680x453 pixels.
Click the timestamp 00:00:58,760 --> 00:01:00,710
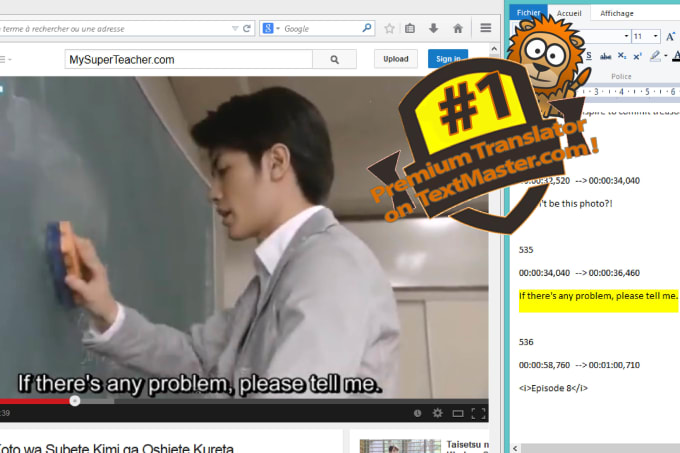579,365
